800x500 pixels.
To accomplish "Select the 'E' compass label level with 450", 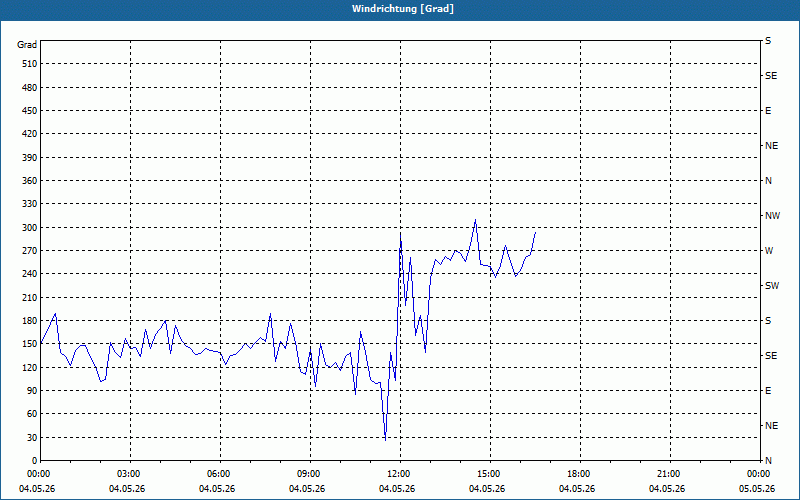I will click(x=768, y=111).
